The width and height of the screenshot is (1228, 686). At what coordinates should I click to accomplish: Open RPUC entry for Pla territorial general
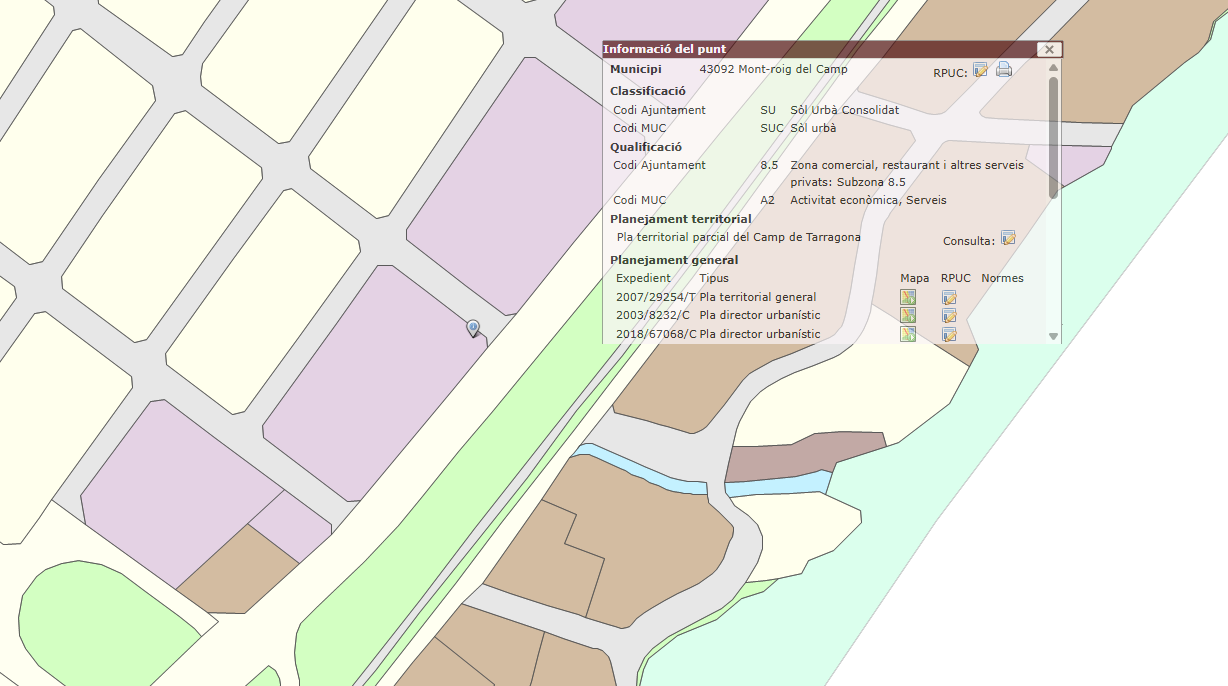tap(949, 297)
